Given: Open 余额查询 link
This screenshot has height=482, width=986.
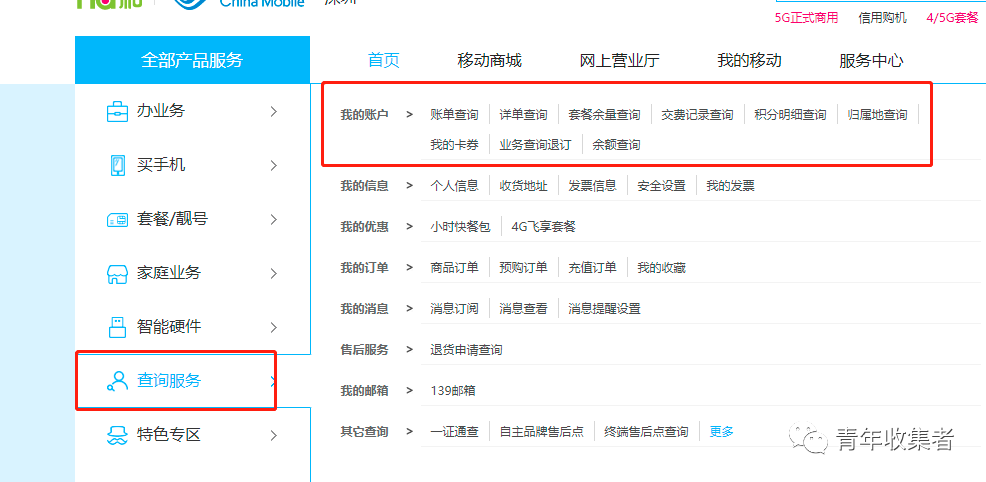Looking at the screenshot, I should click(x=616, y=145).
